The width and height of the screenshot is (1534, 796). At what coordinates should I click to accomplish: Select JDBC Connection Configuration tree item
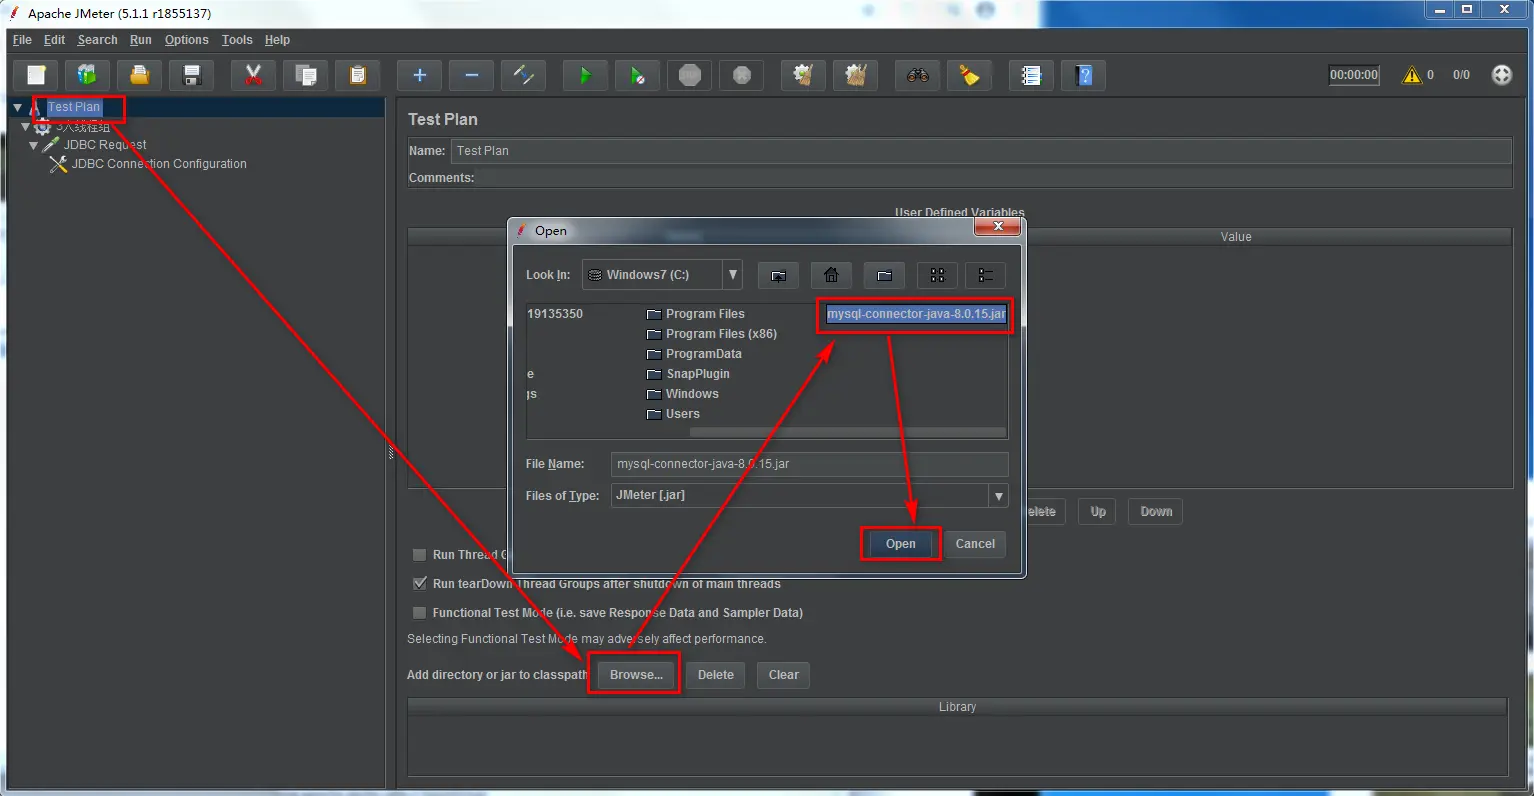point(148,164)
